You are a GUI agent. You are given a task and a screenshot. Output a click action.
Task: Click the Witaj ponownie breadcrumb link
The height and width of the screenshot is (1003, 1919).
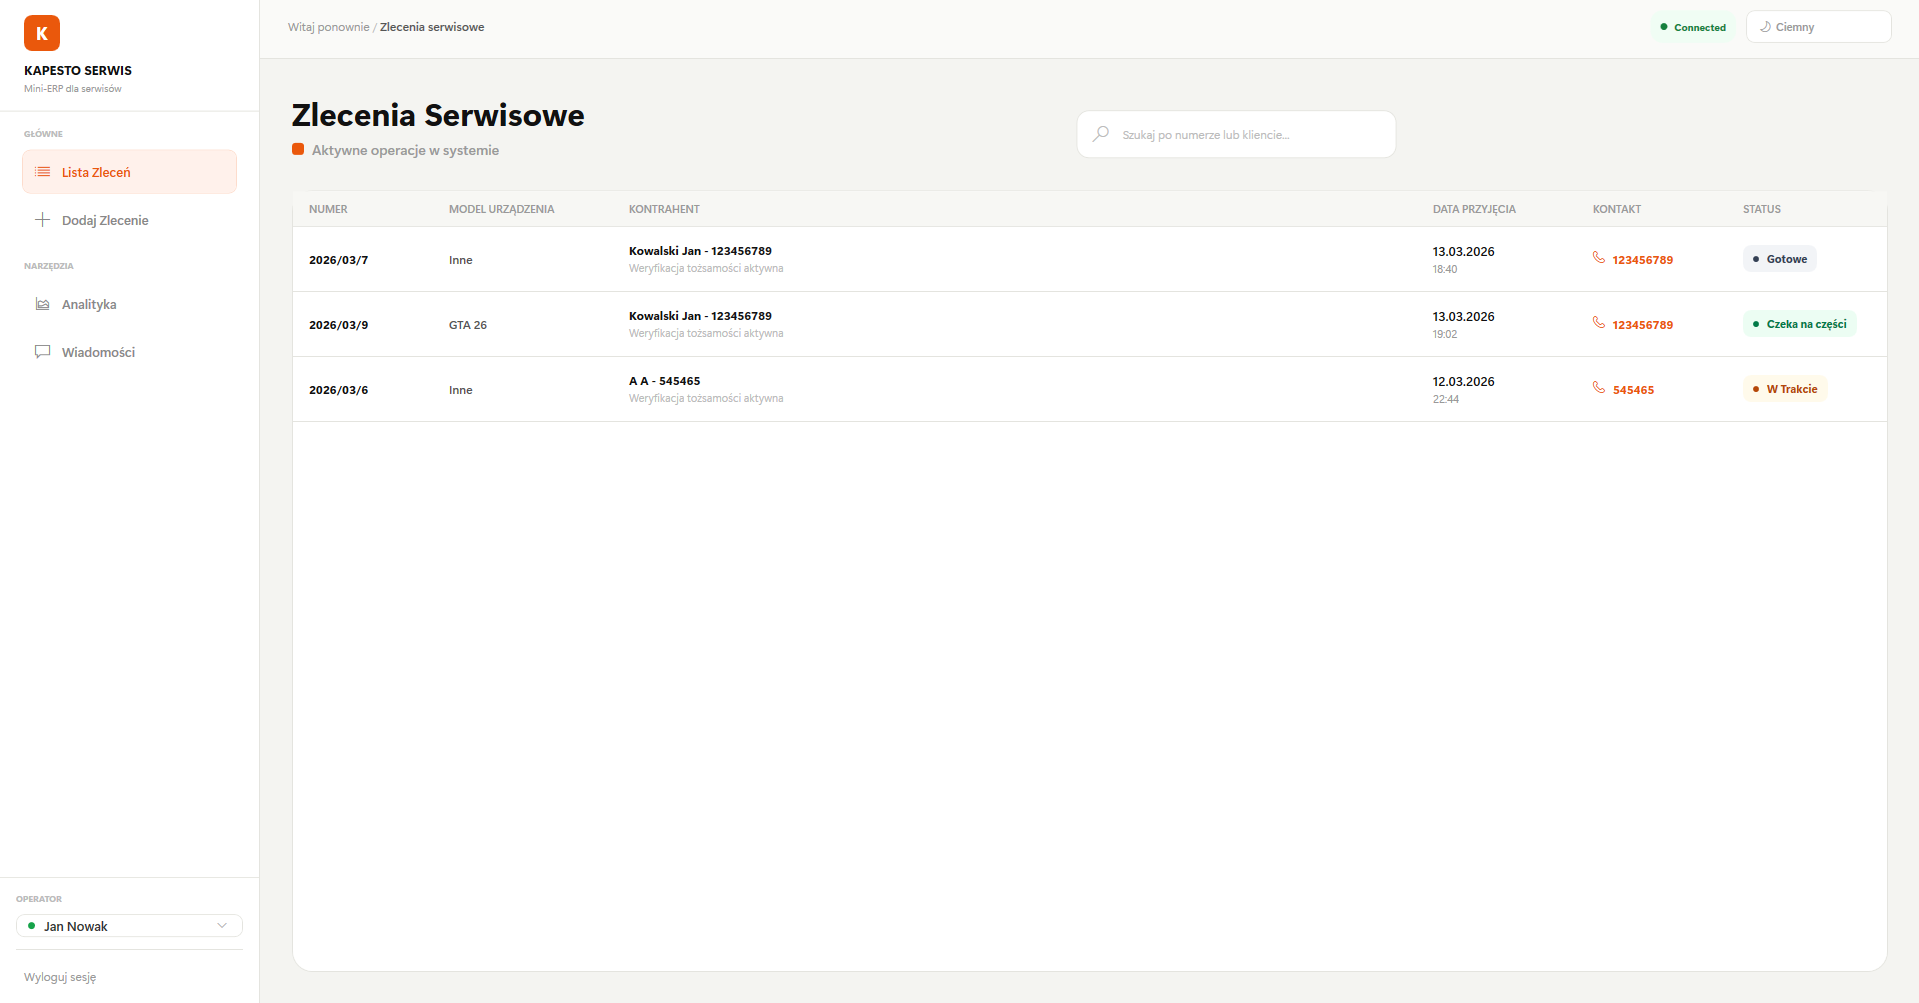[328, 27]
